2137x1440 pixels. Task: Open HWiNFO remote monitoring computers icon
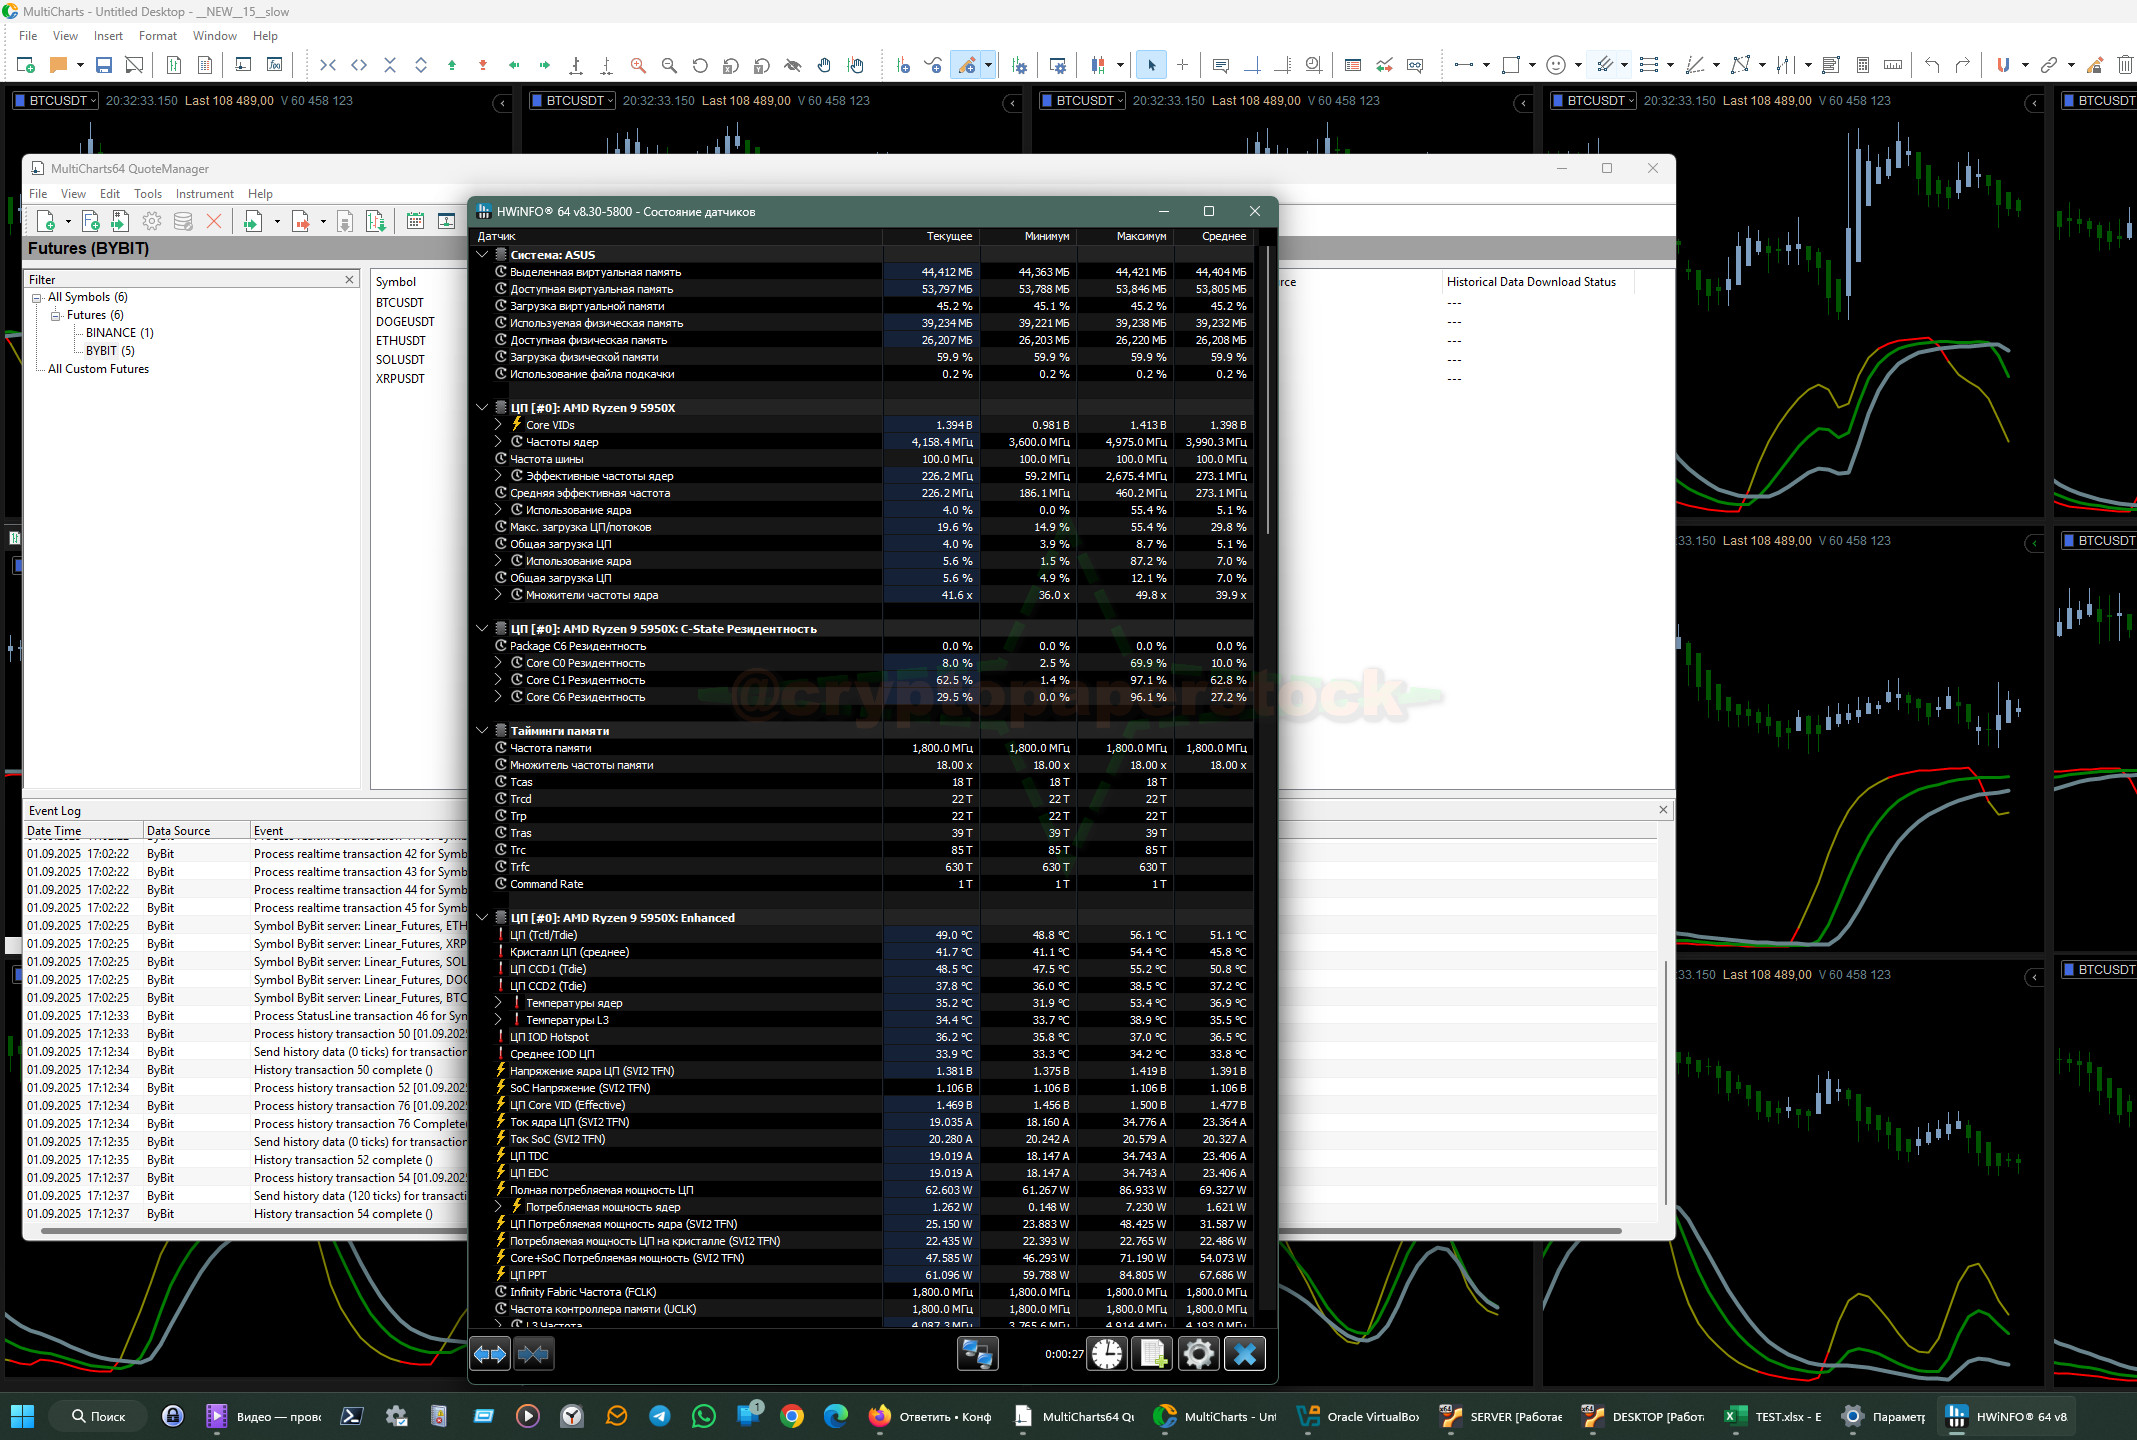pos(977,1354)
